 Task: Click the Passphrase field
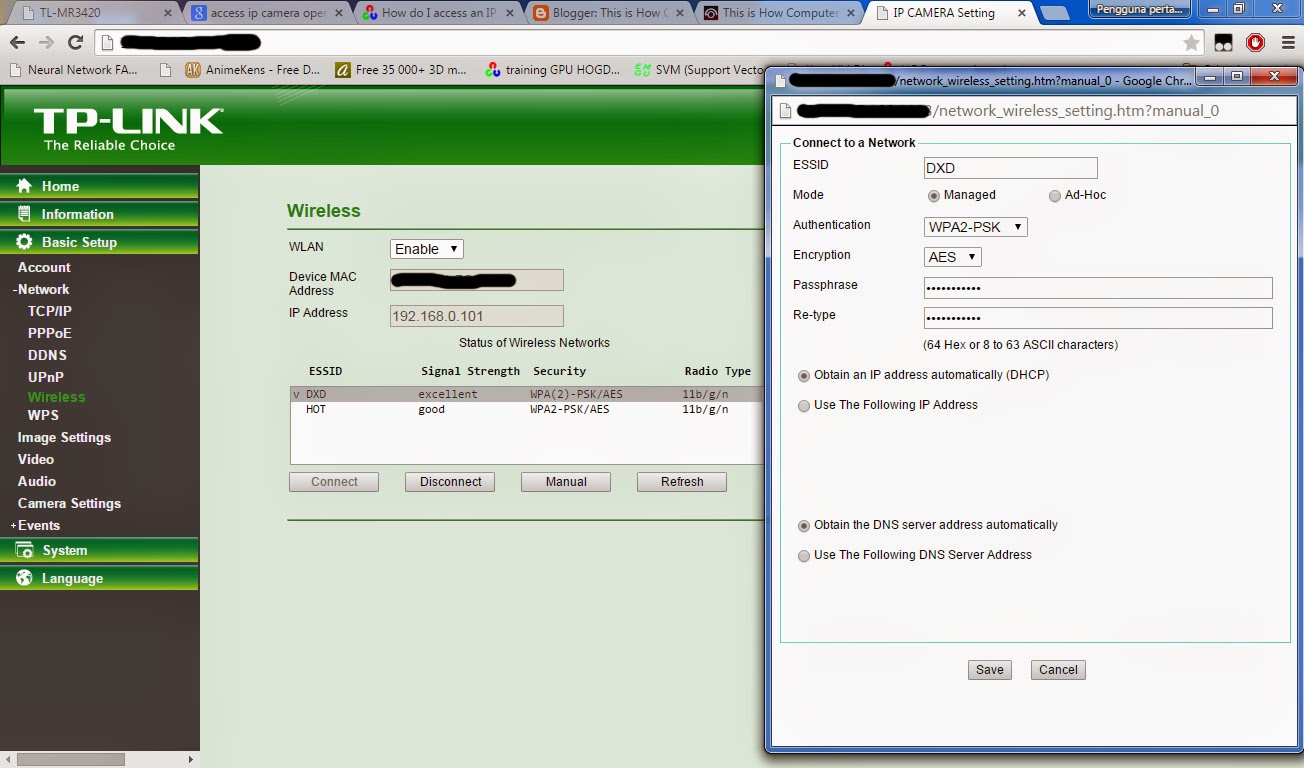point(1098,288)
